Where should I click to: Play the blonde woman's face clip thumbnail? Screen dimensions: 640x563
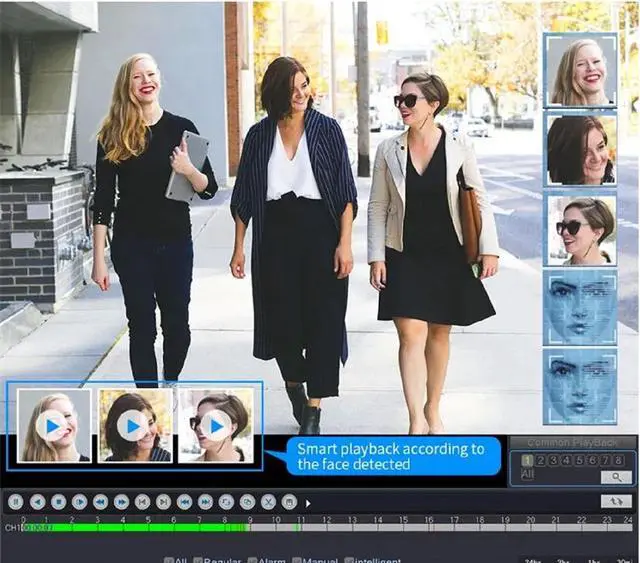pyautogui.click(x=52, y=426)
